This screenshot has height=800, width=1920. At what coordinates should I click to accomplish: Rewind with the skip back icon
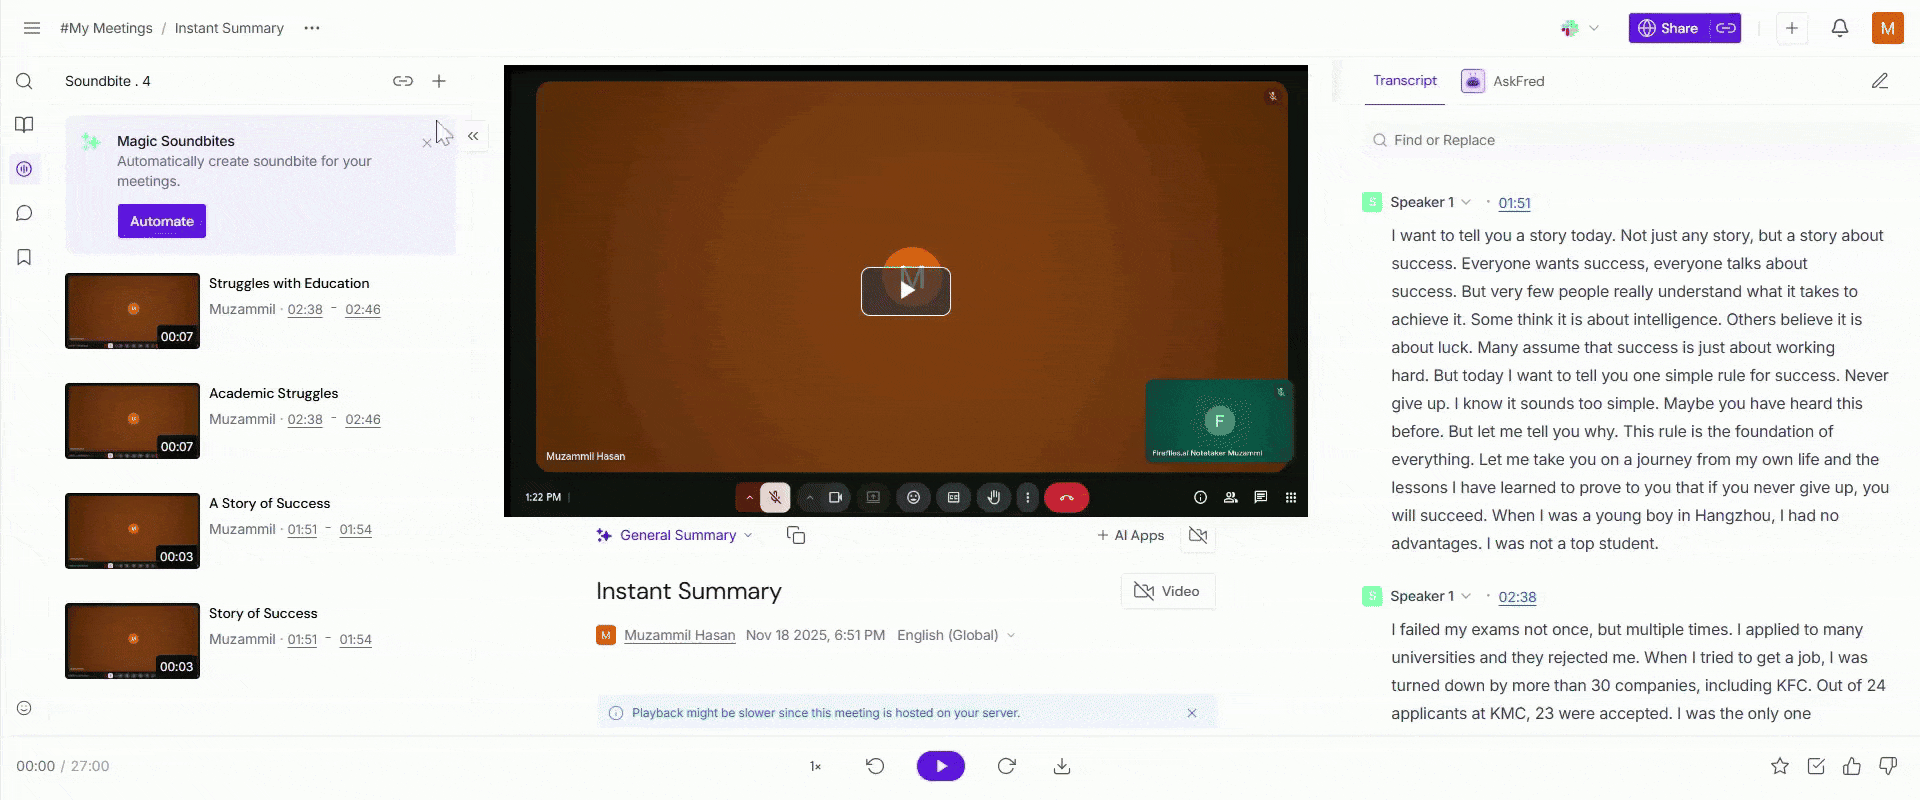pos(875,766)
